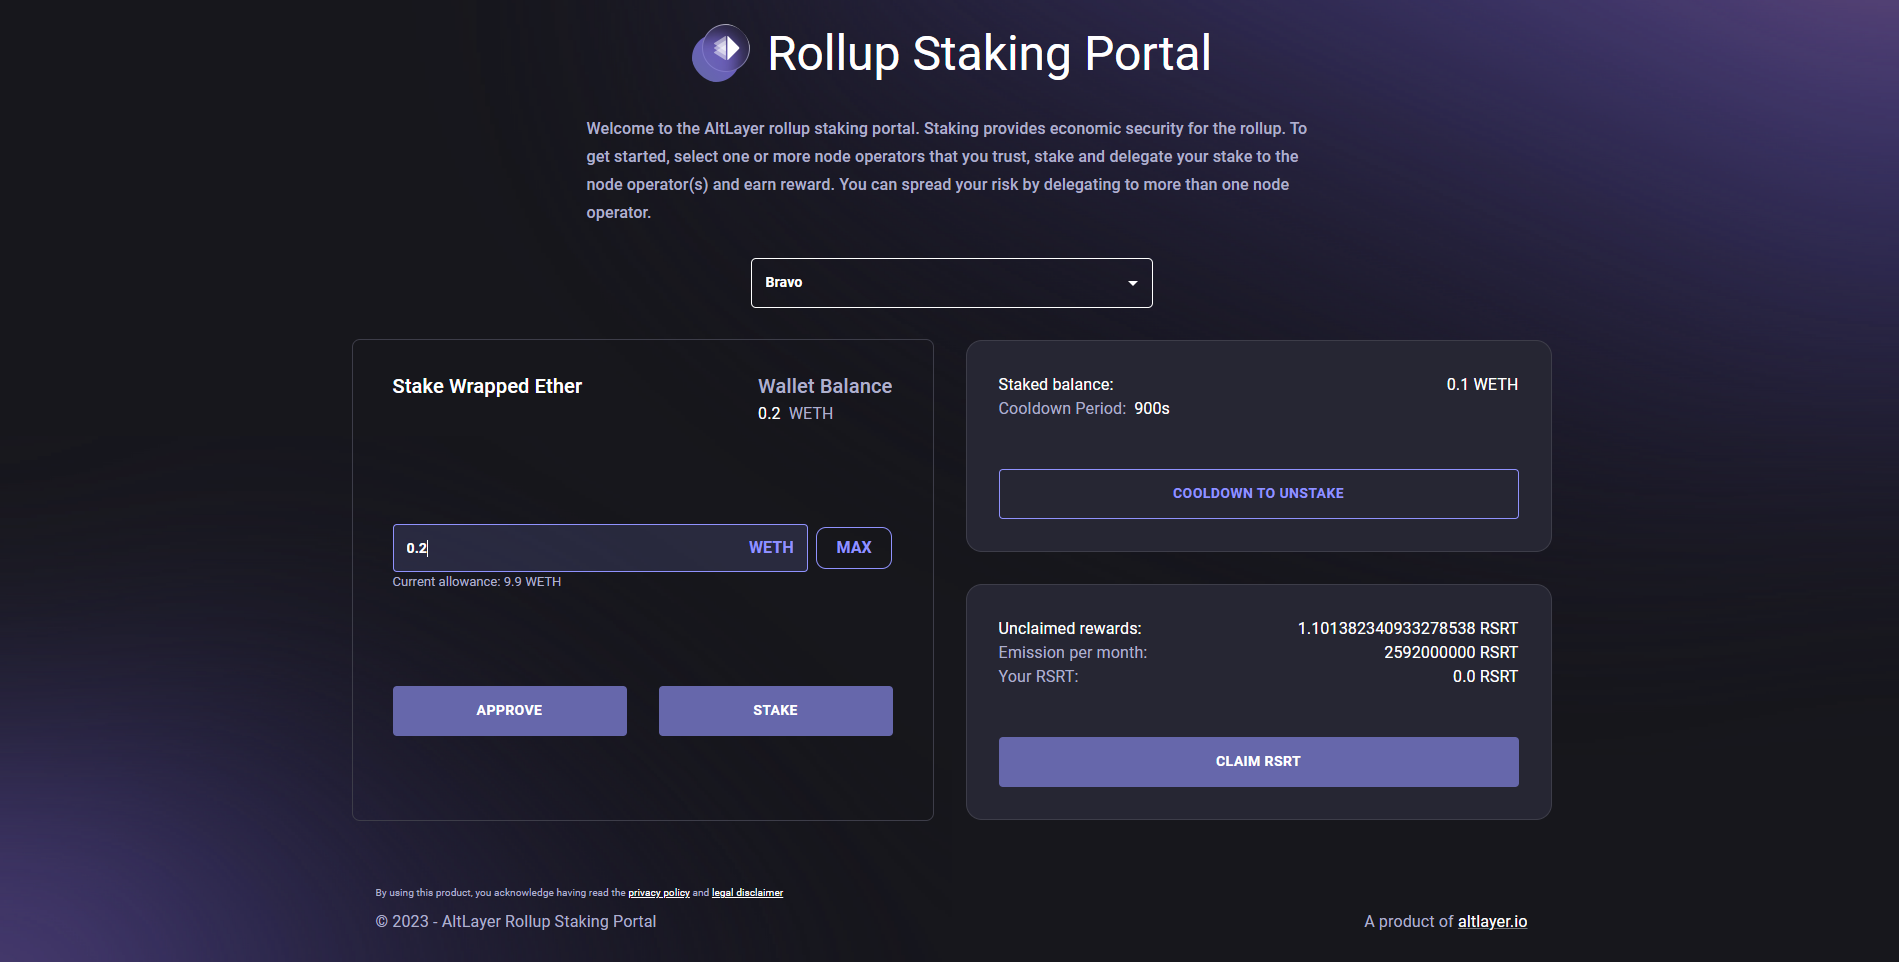The width and height of the screenshot is (1899, 962).
Task: Click the APPROVE button
Action: pos(509,711)
